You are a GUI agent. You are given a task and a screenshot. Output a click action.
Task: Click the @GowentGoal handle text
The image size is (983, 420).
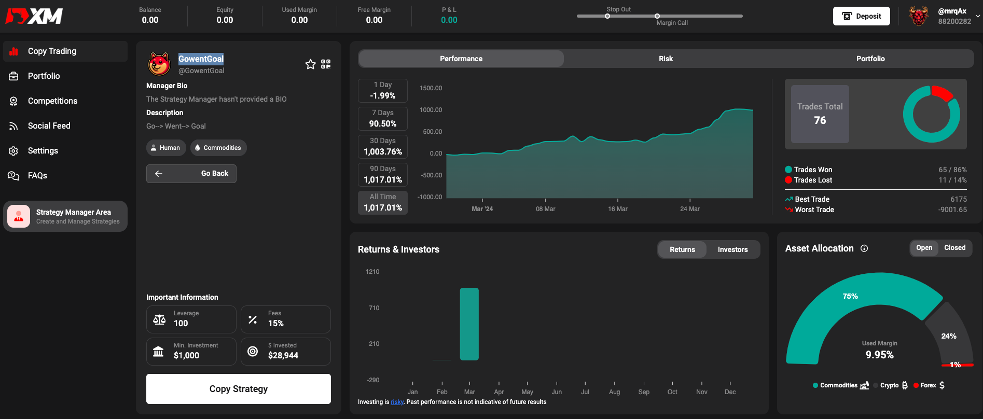tap(201, 71)
